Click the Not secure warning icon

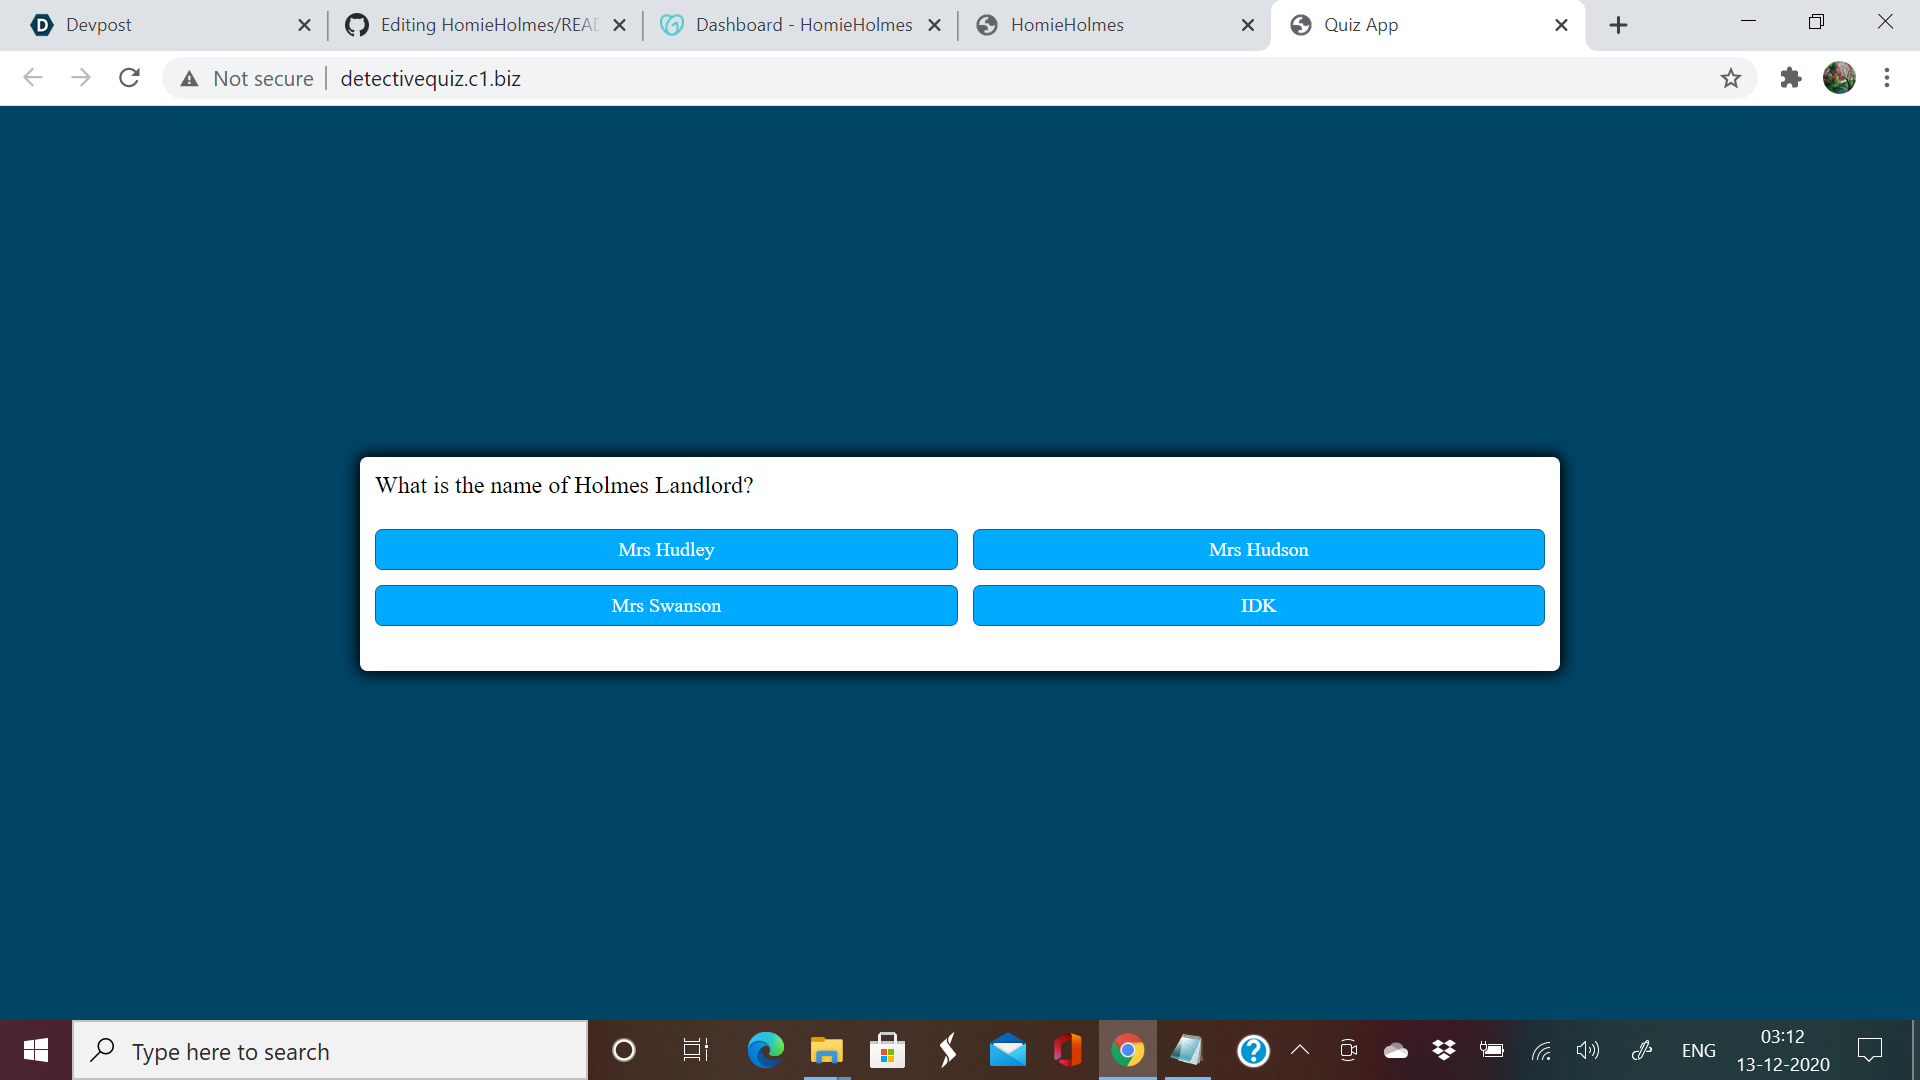click(189, 79)
